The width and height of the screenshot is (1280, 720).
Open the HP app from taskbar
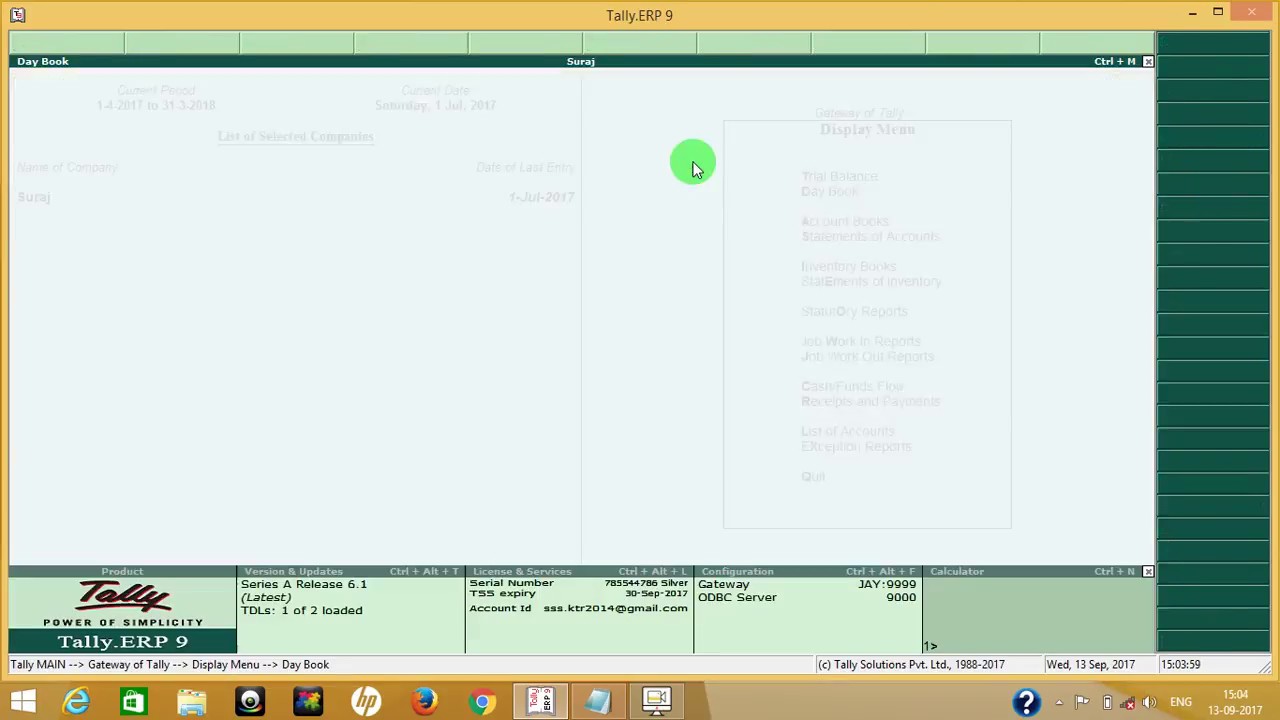(x=366, y=701)
